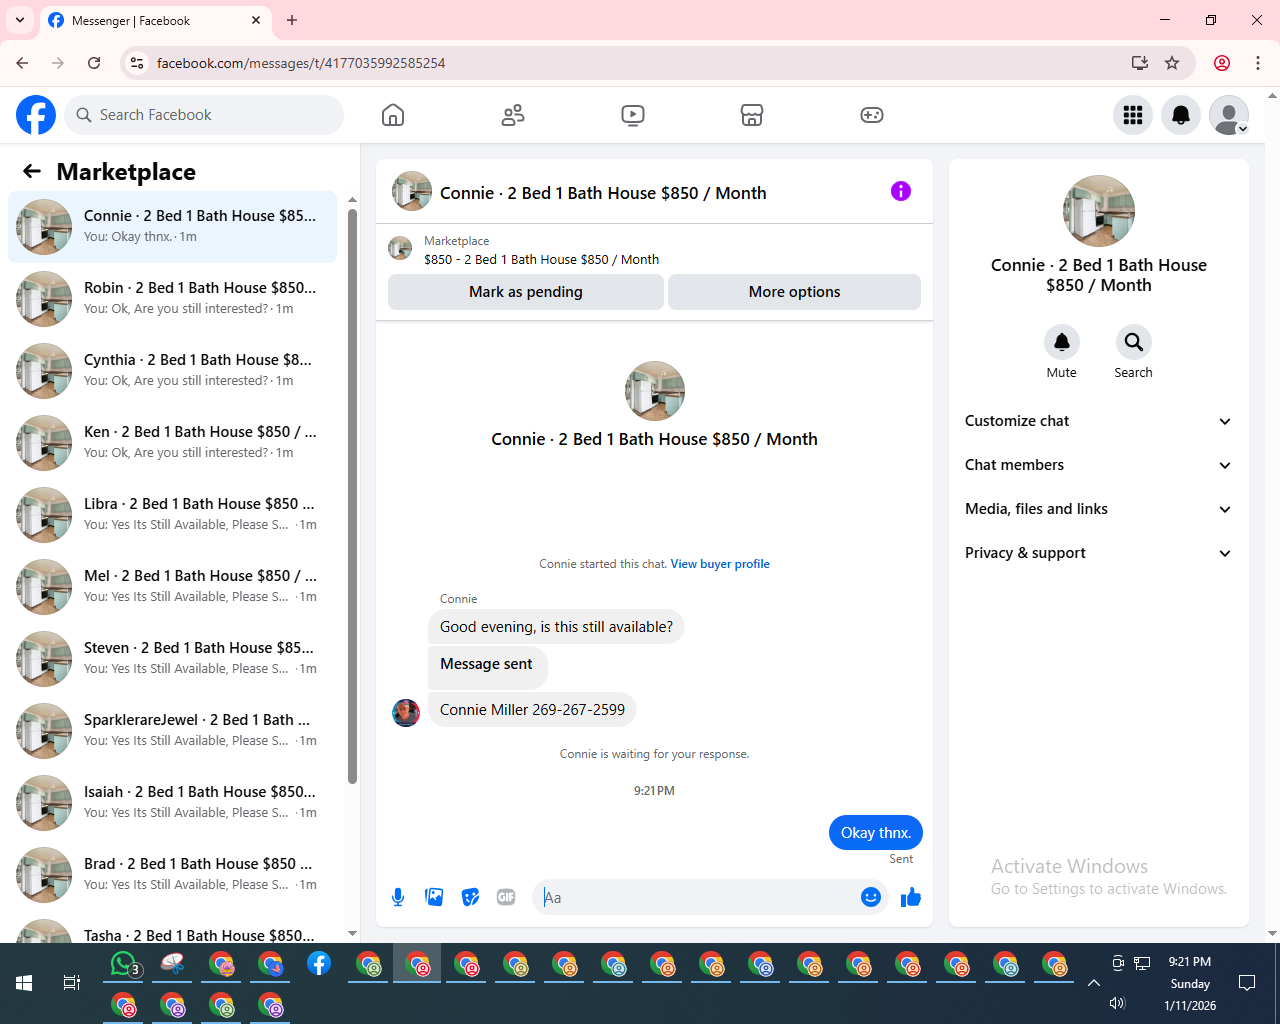1280x1024 pixels.
Task: Click the voice clip microphone icon
Action: coord(398,897)
